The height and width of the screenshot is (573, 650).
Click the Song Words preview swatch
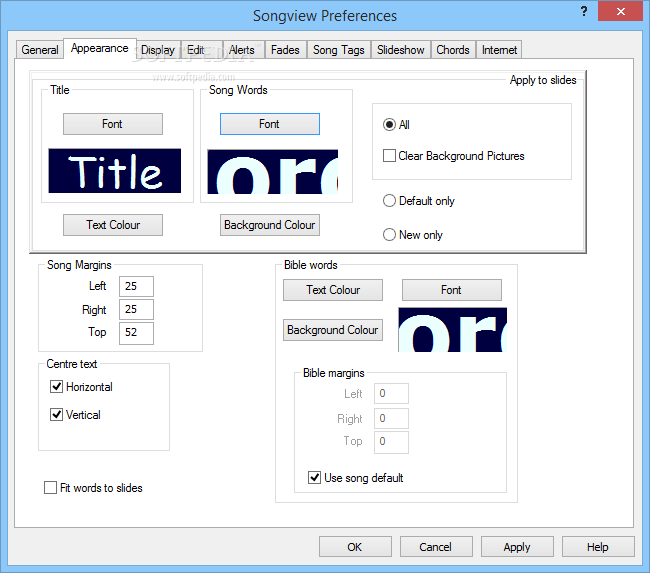[273, 172]
